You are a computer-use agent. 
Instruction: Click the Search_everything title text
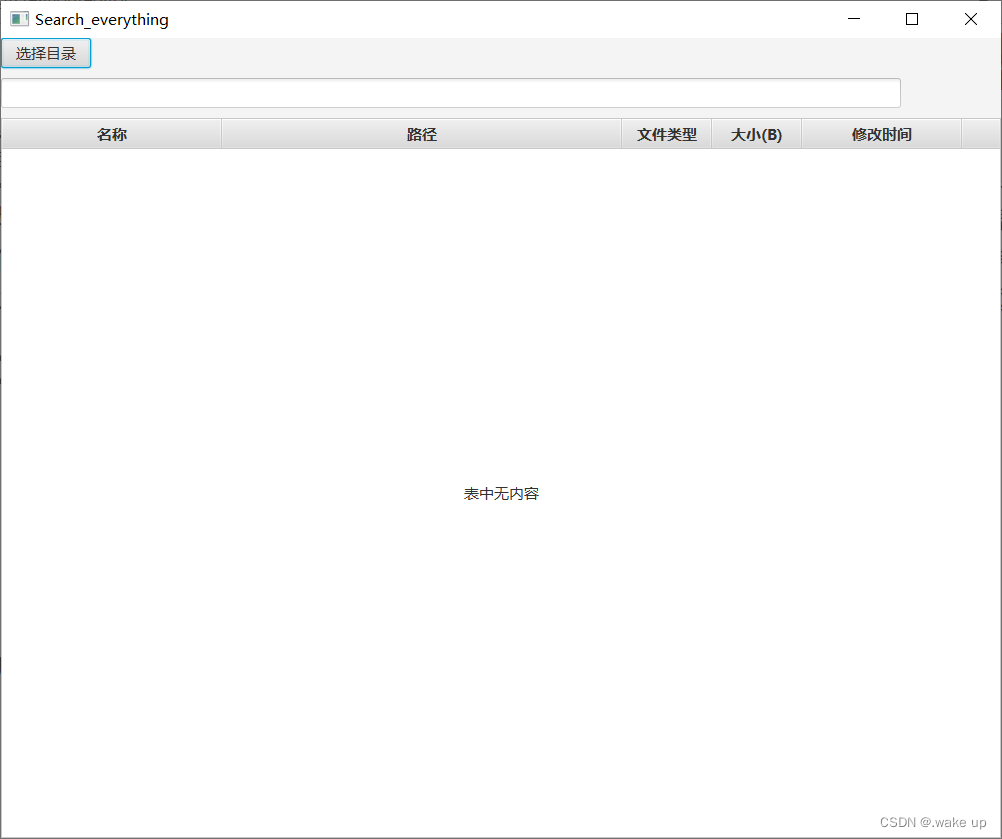pos(100,18)
